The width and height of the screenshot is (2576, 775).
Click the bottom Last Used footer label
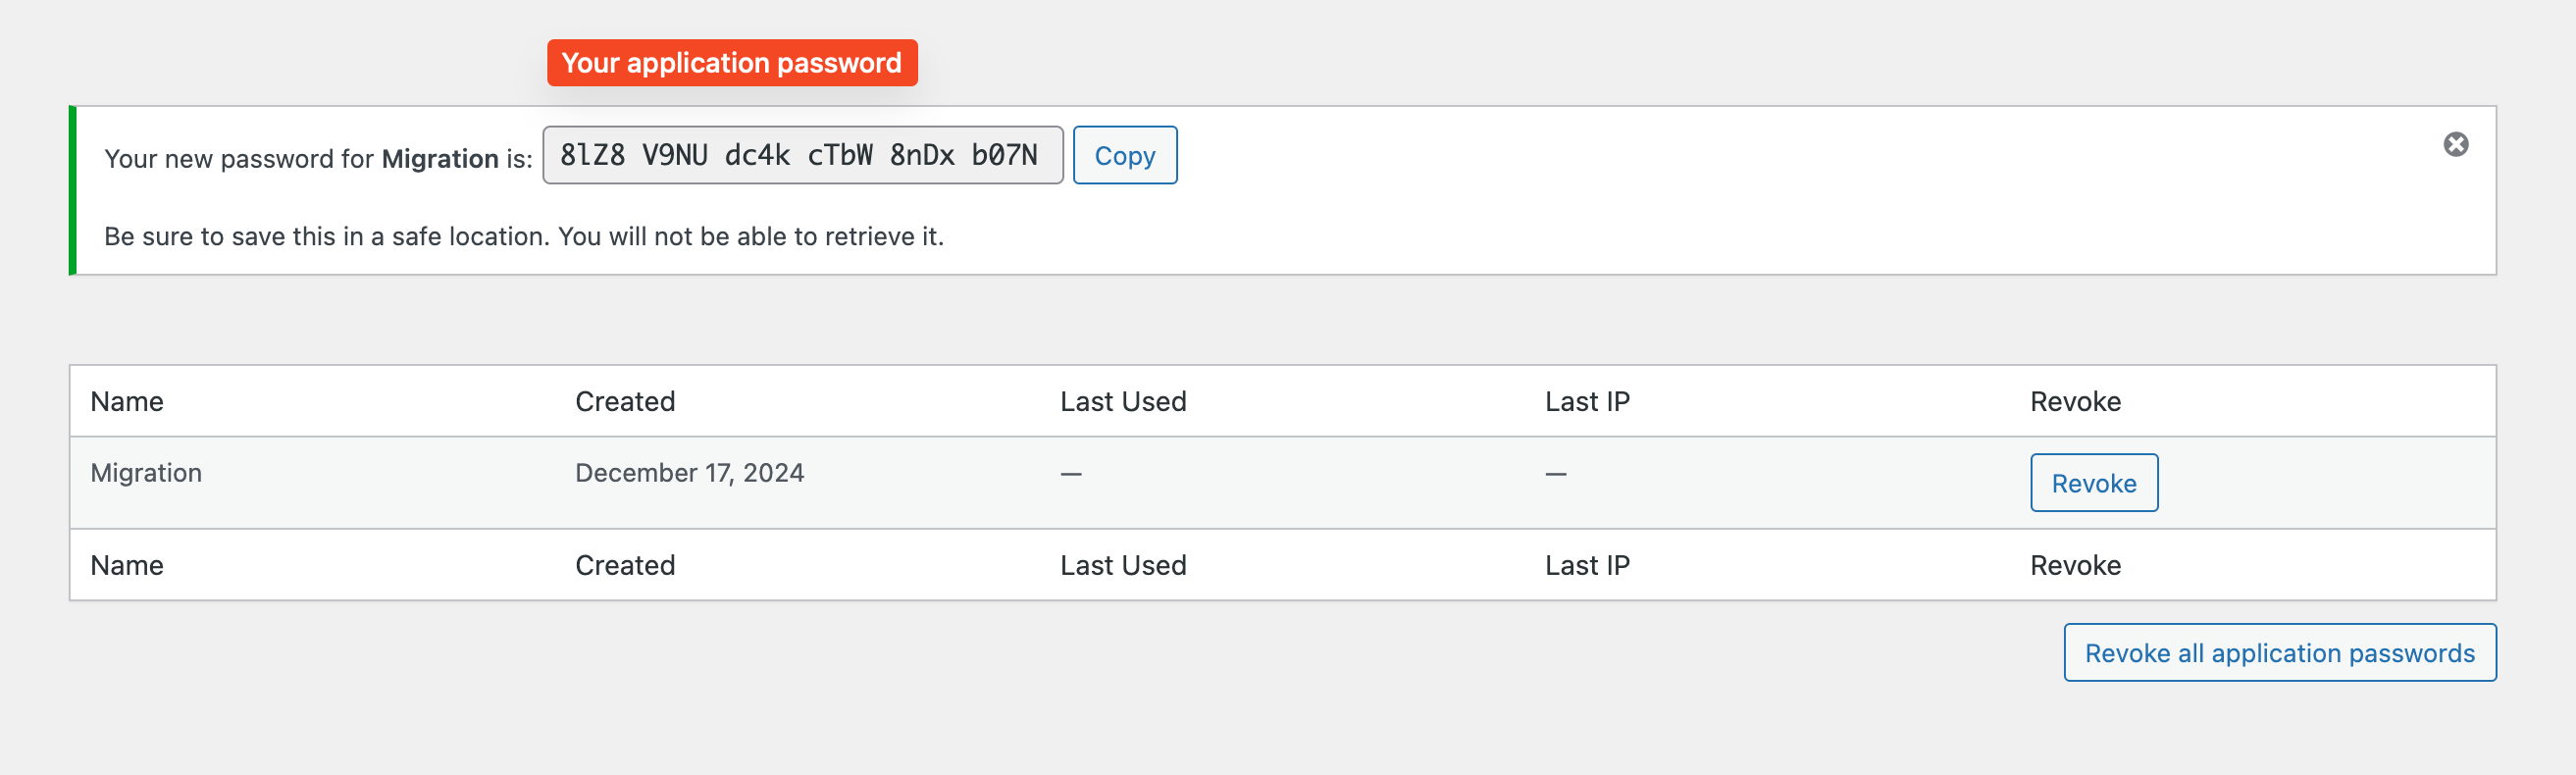(x=1122, y=566)
